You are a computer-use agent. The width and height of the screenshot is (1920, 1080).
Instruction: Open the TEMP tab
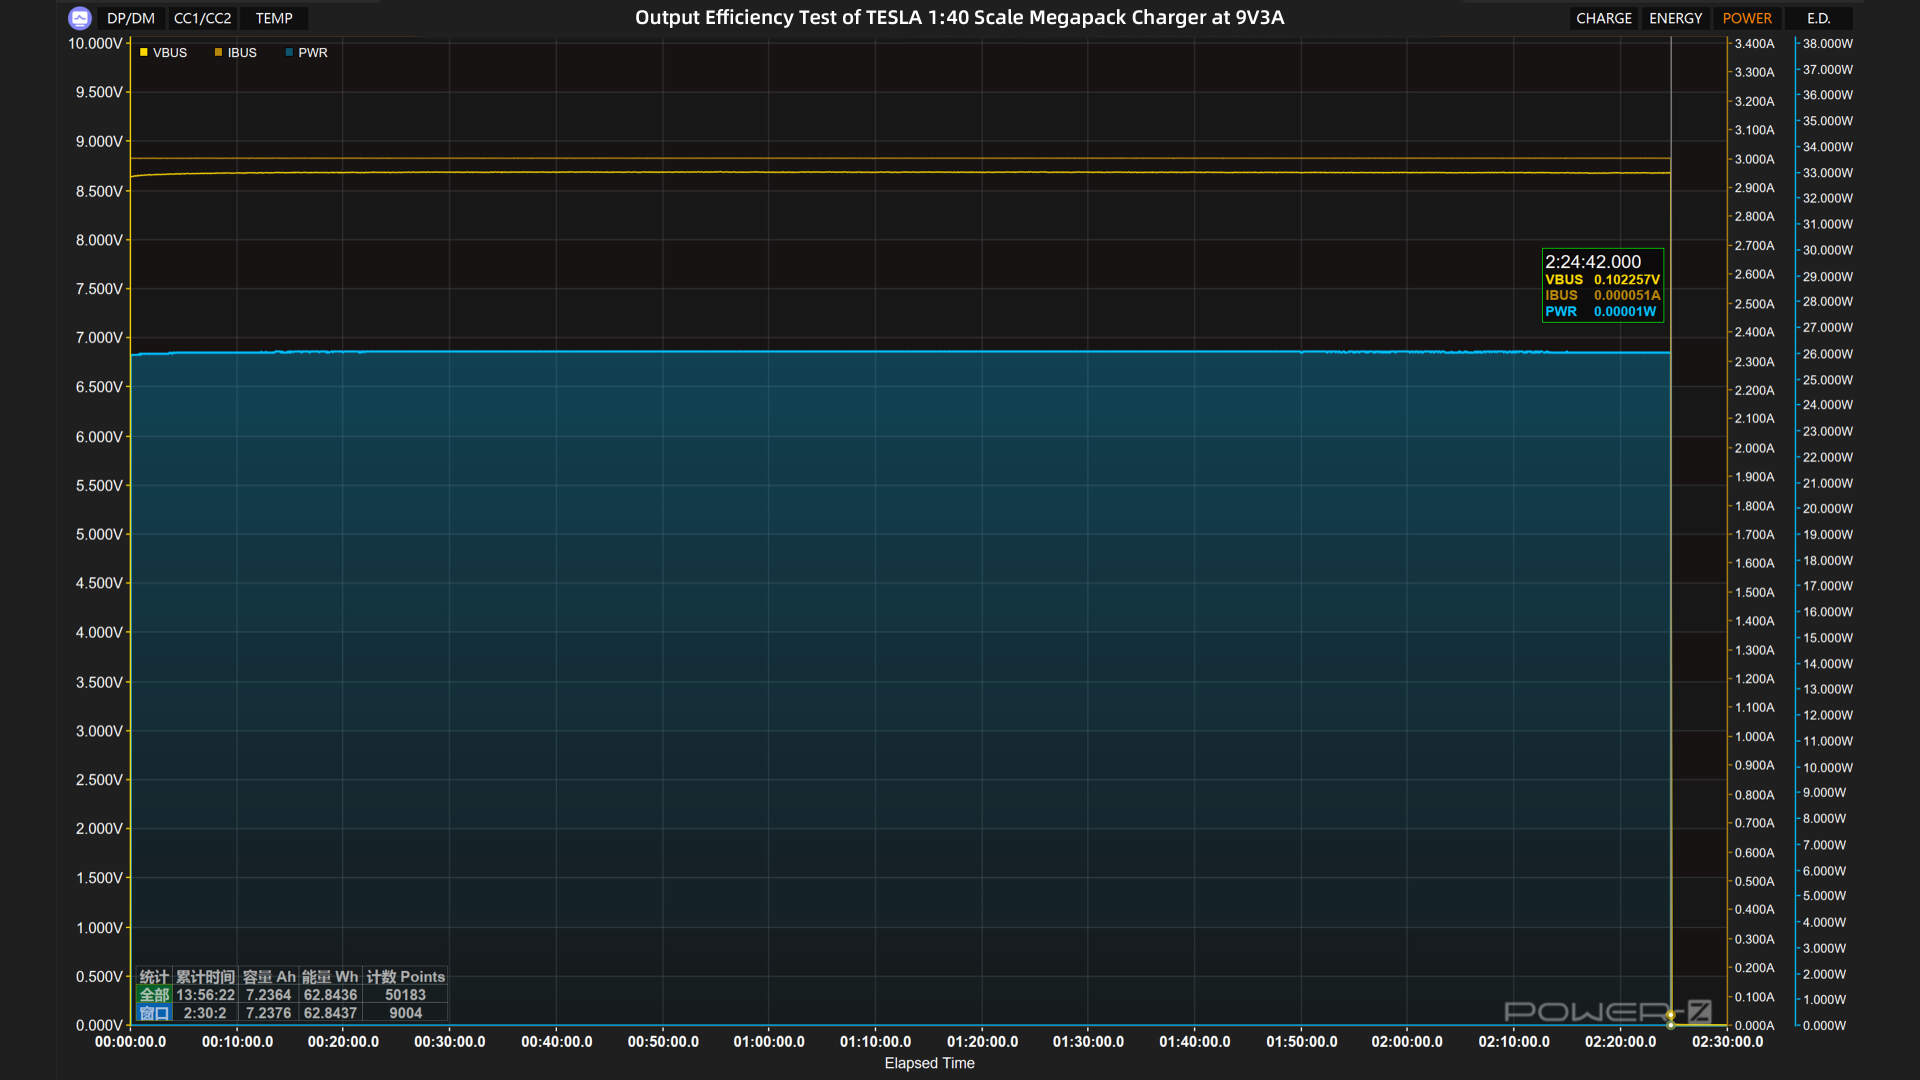274,18
